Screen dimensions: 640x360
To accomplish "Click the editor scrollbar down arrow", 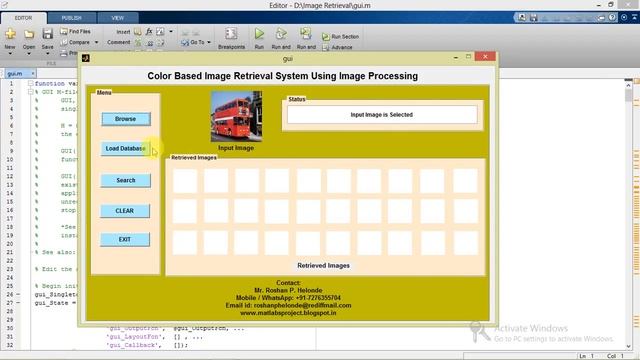I will (629, 347).
